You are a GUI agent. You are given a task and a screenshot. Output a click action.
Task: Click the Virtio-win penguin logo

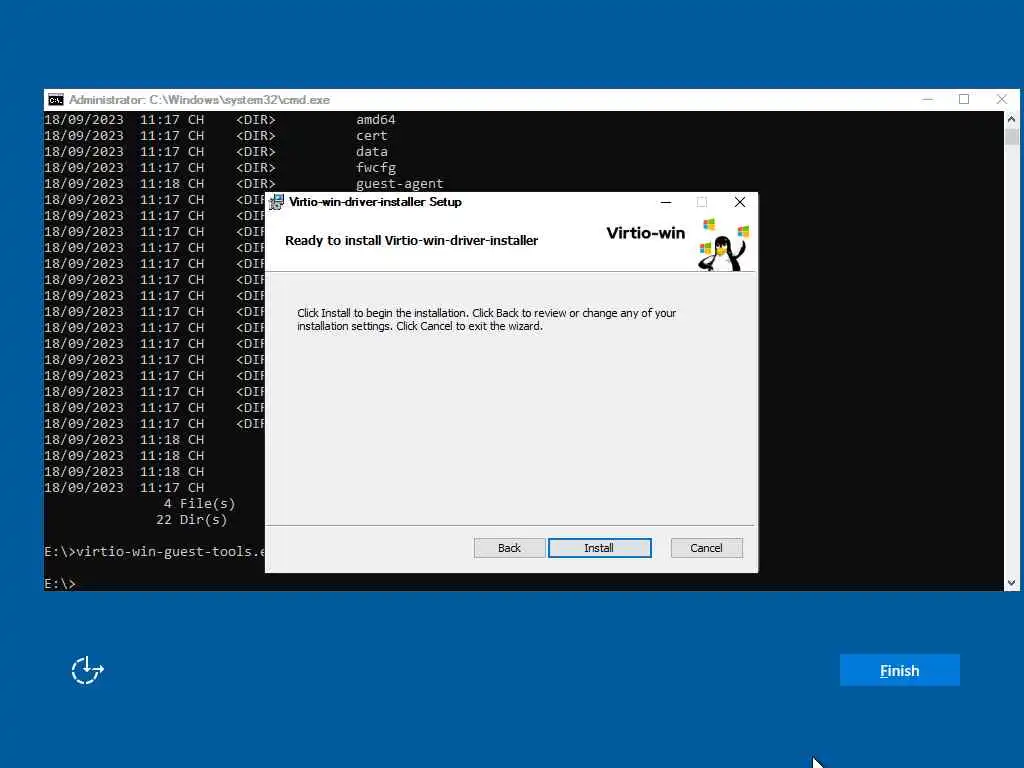pyautogui.click(x=723, y=245)
